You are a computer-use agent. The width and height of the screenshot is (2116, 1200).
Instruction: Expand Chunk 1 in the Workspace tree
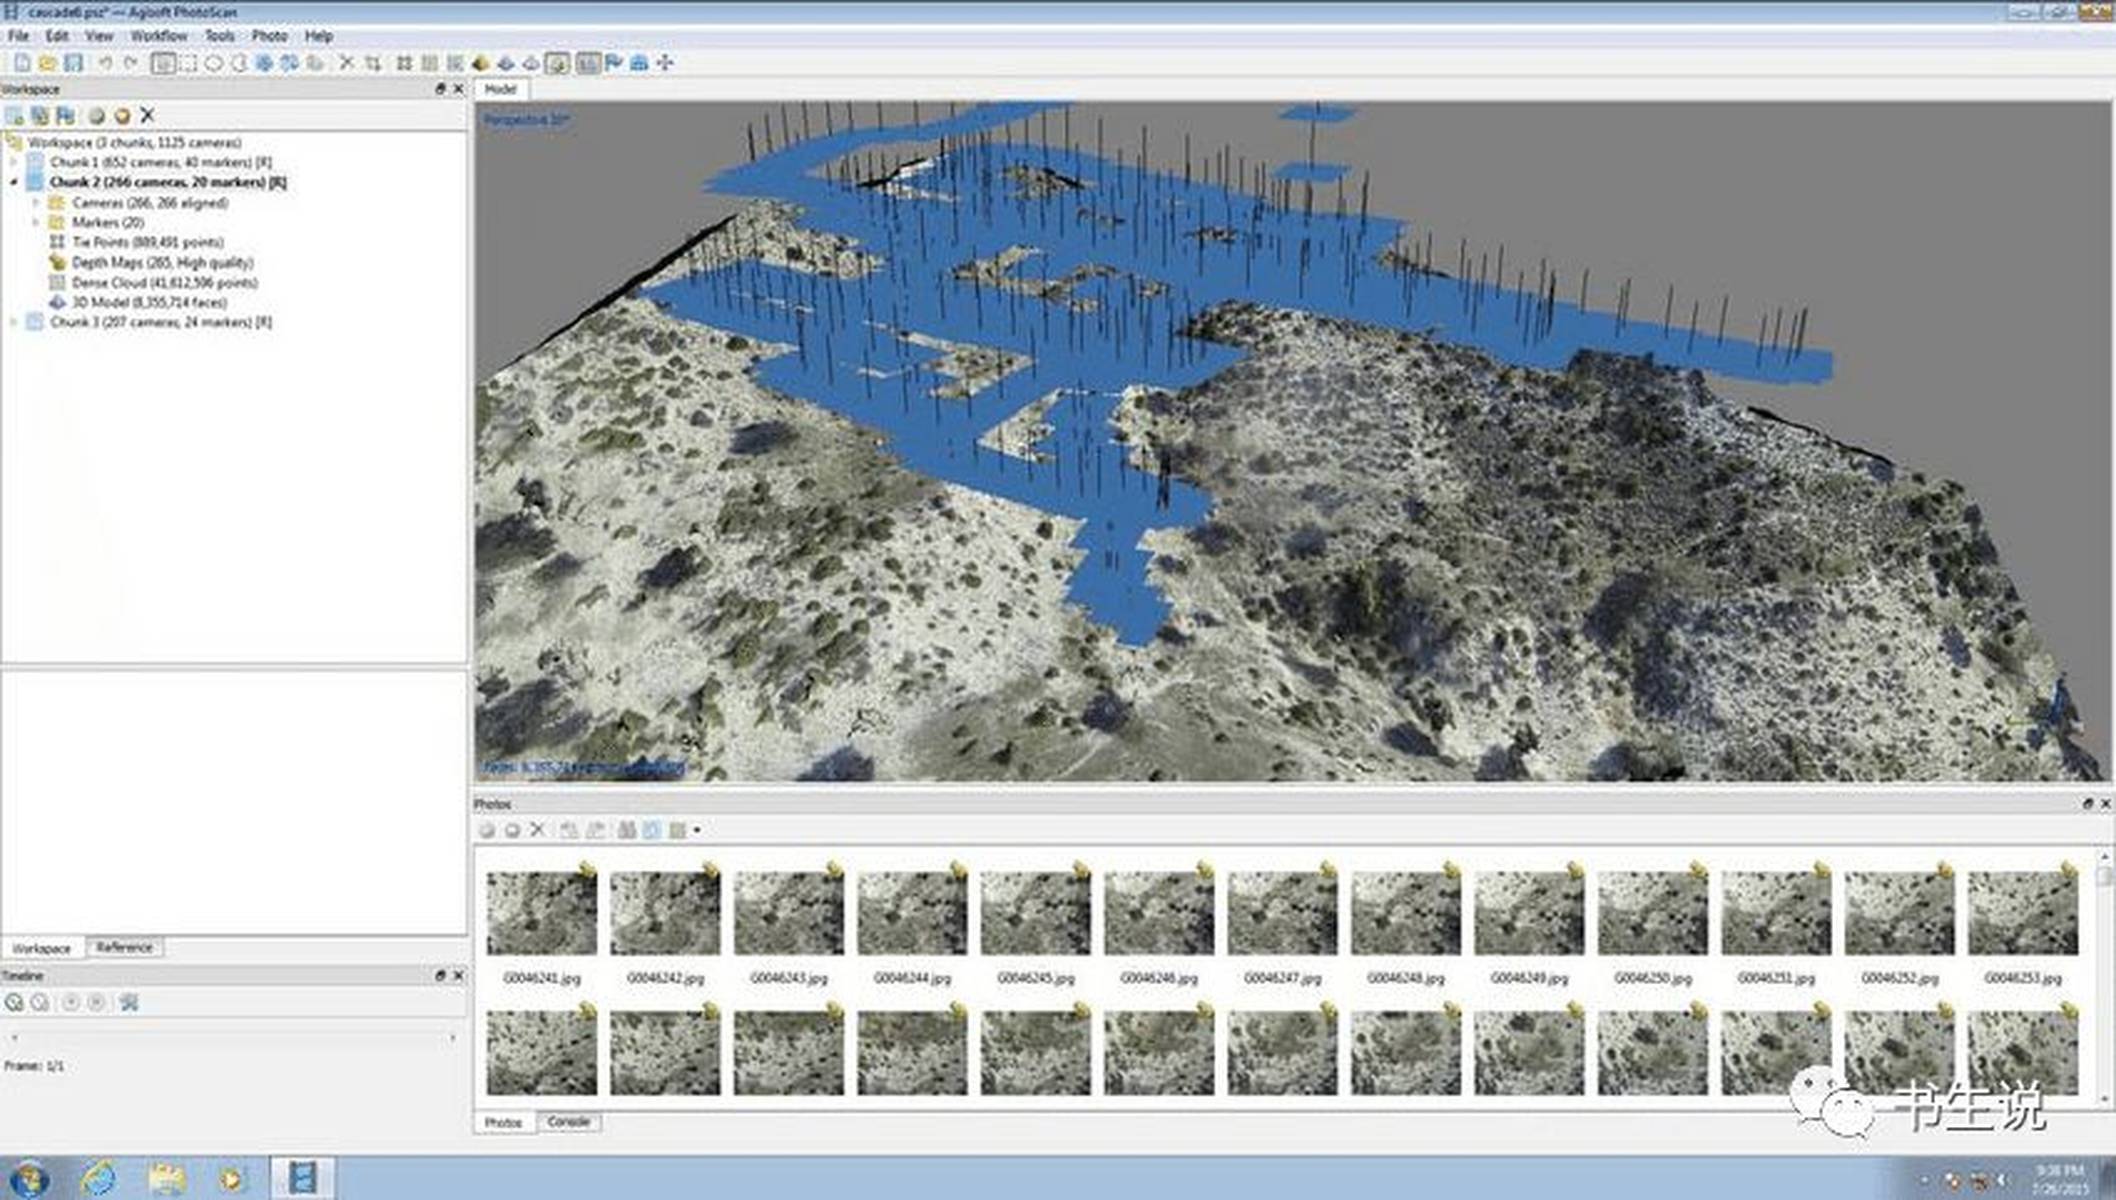click(13, 161)
